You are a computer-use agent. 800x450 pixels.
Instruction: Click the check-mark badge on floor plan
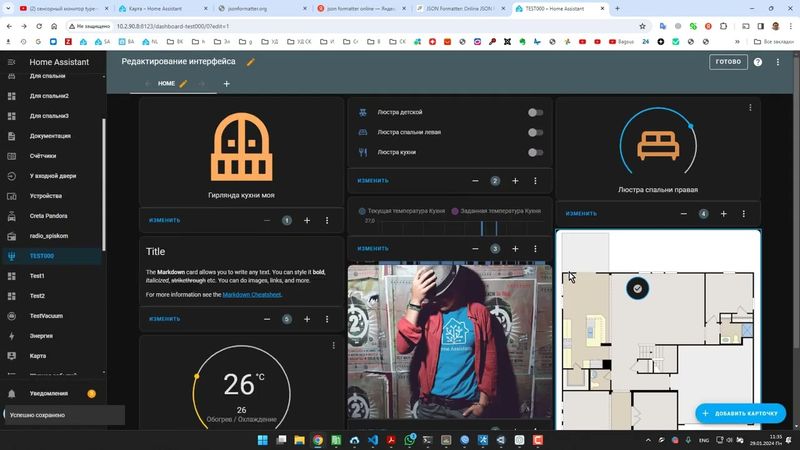[x=637, y=288]
